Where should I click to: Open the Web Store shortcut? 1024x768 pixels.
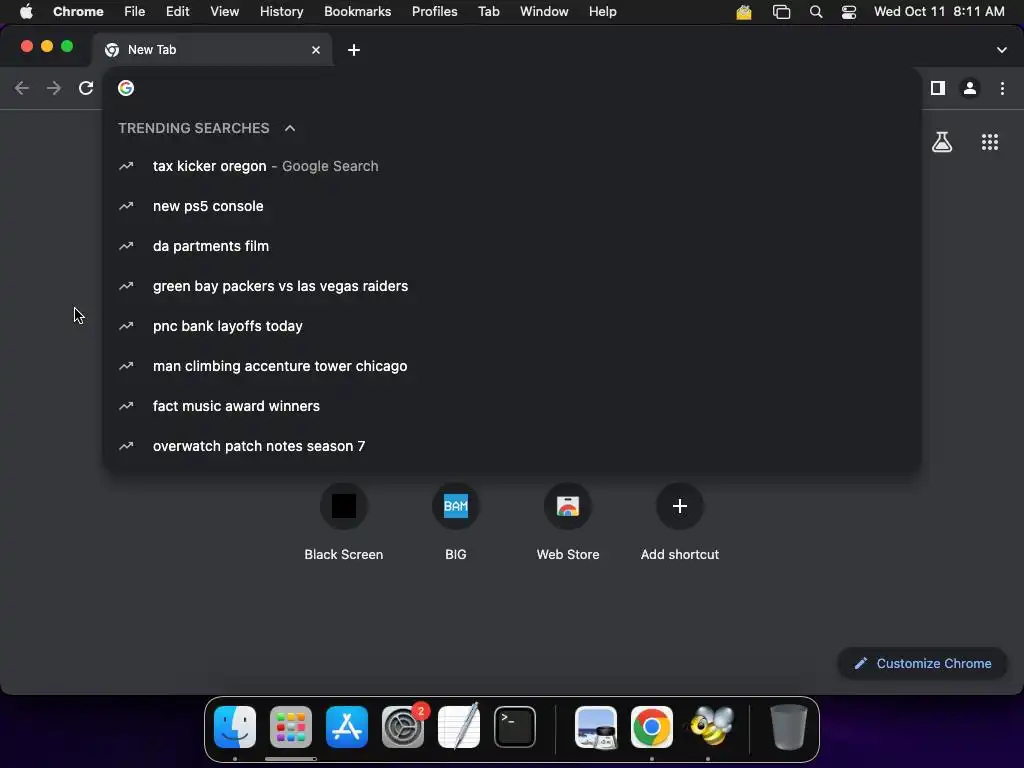point(568,522)
